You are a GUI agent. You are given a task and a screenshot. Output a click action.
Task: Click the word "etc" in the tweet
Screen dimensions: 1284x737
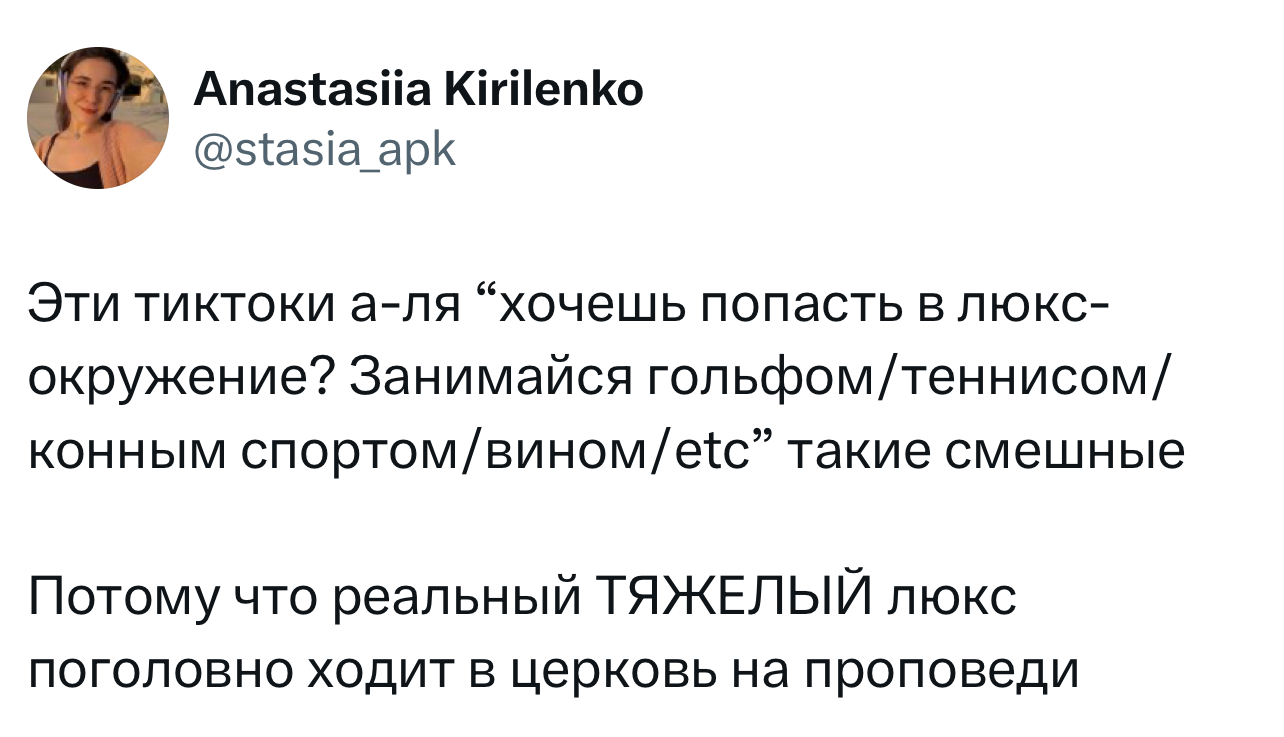[x=722, y=452]
